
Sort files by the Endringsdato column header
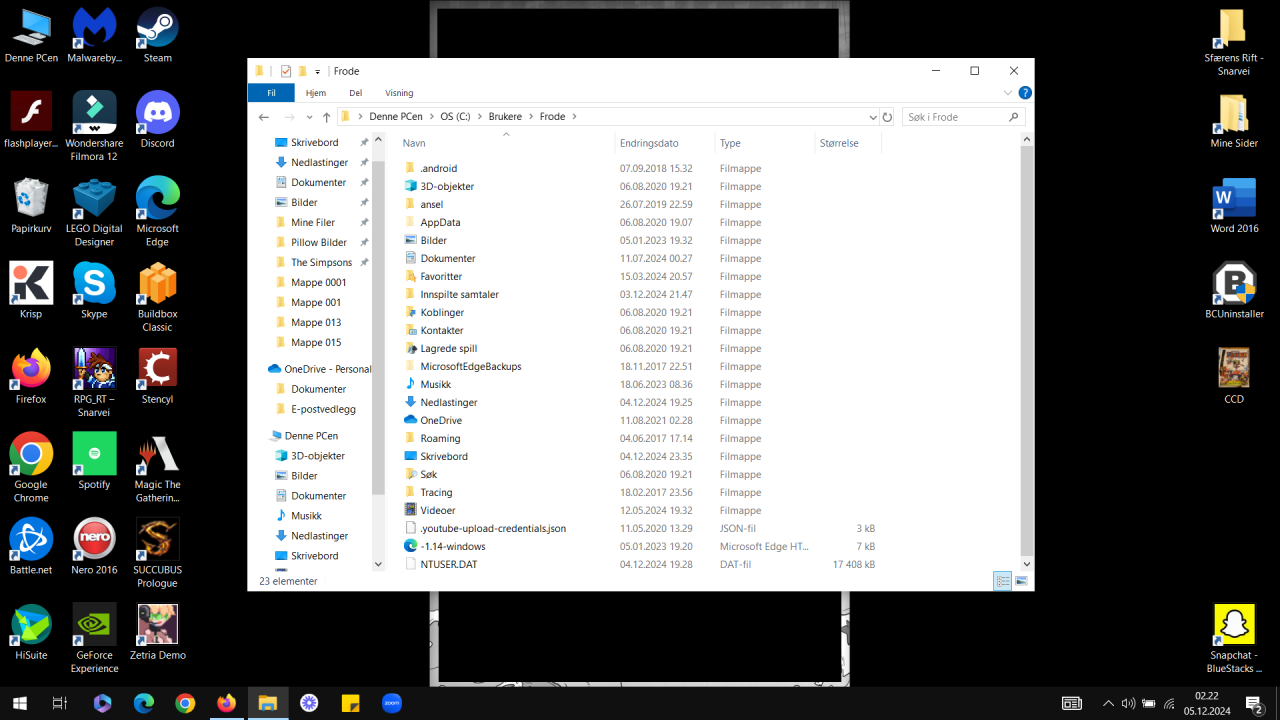click(x=649, y=143)
